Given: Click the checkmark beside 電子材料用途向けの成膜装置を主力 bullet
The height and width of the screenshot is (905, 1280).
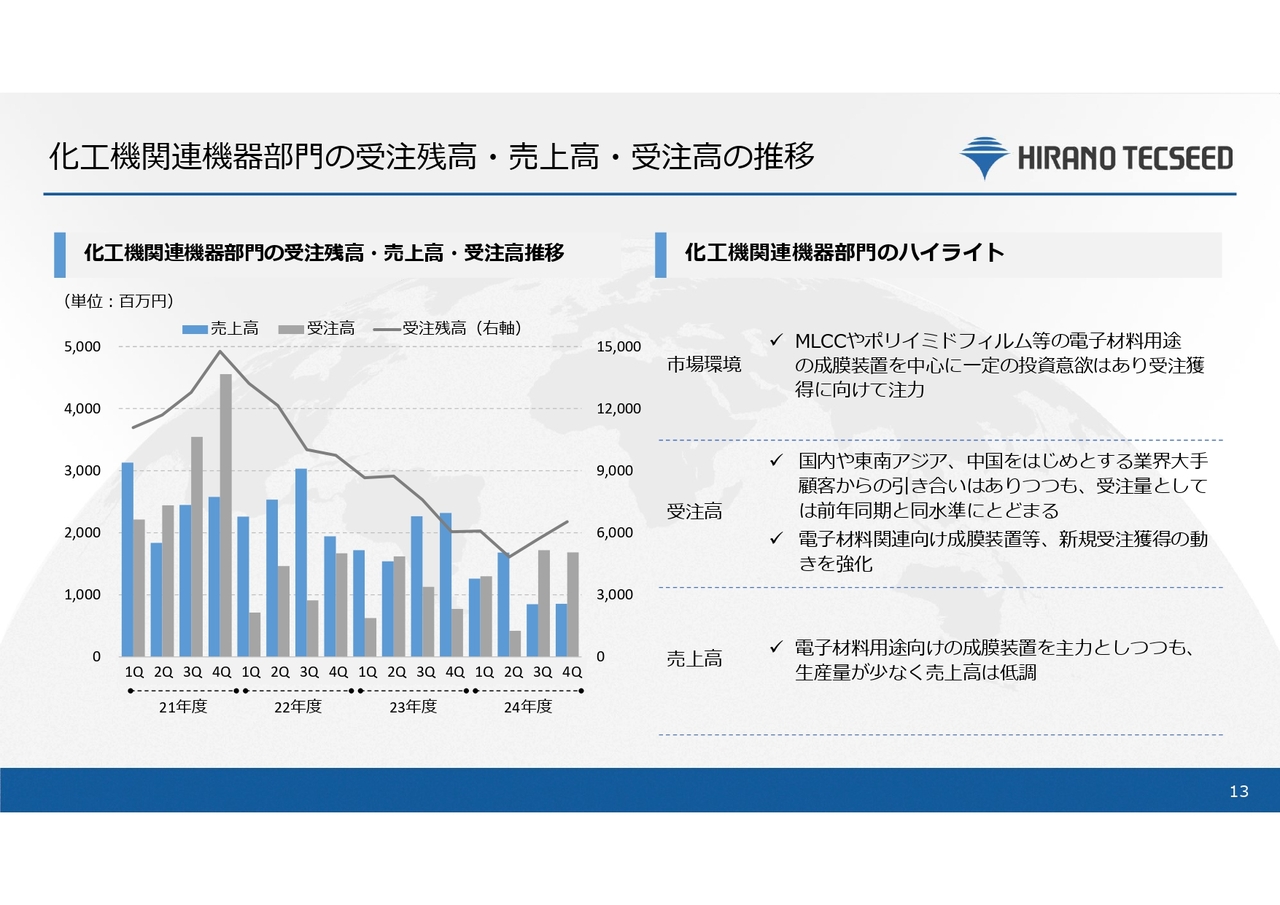Looking at the screenshot, I should [x=775, y=648].
